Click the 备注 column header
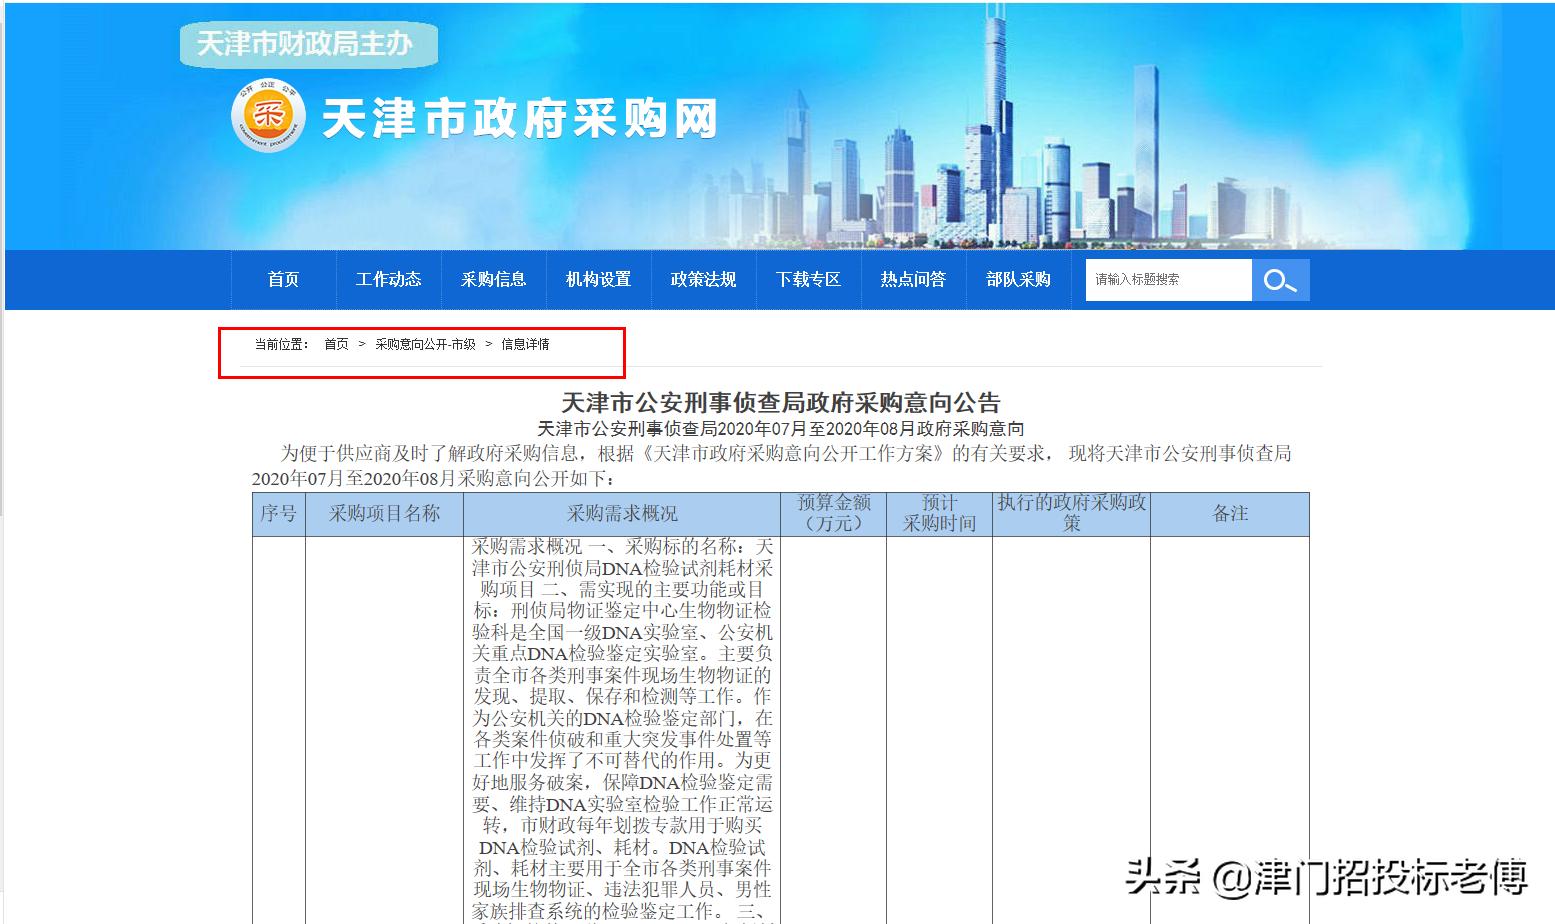Image resolution: width=1555 pixels, height=924 pixels. pos(1232,513)
